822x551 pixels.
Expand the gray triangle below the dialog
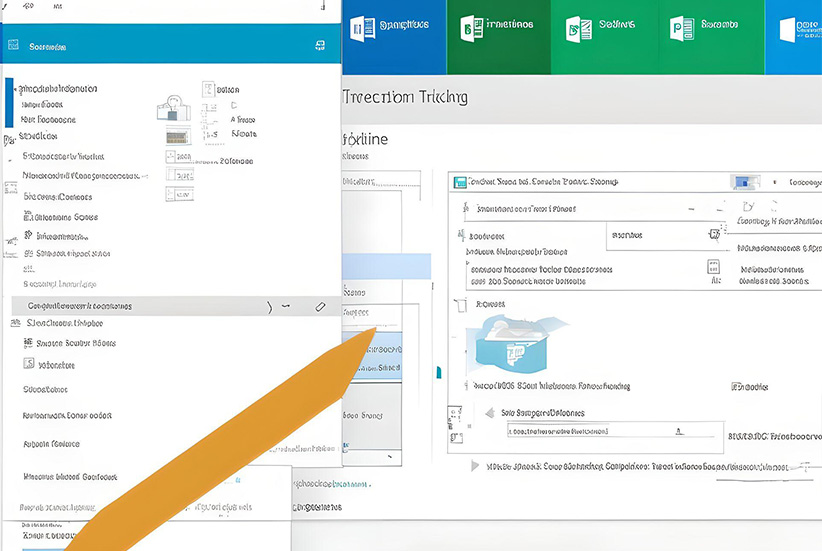click(x=474, y=466)
